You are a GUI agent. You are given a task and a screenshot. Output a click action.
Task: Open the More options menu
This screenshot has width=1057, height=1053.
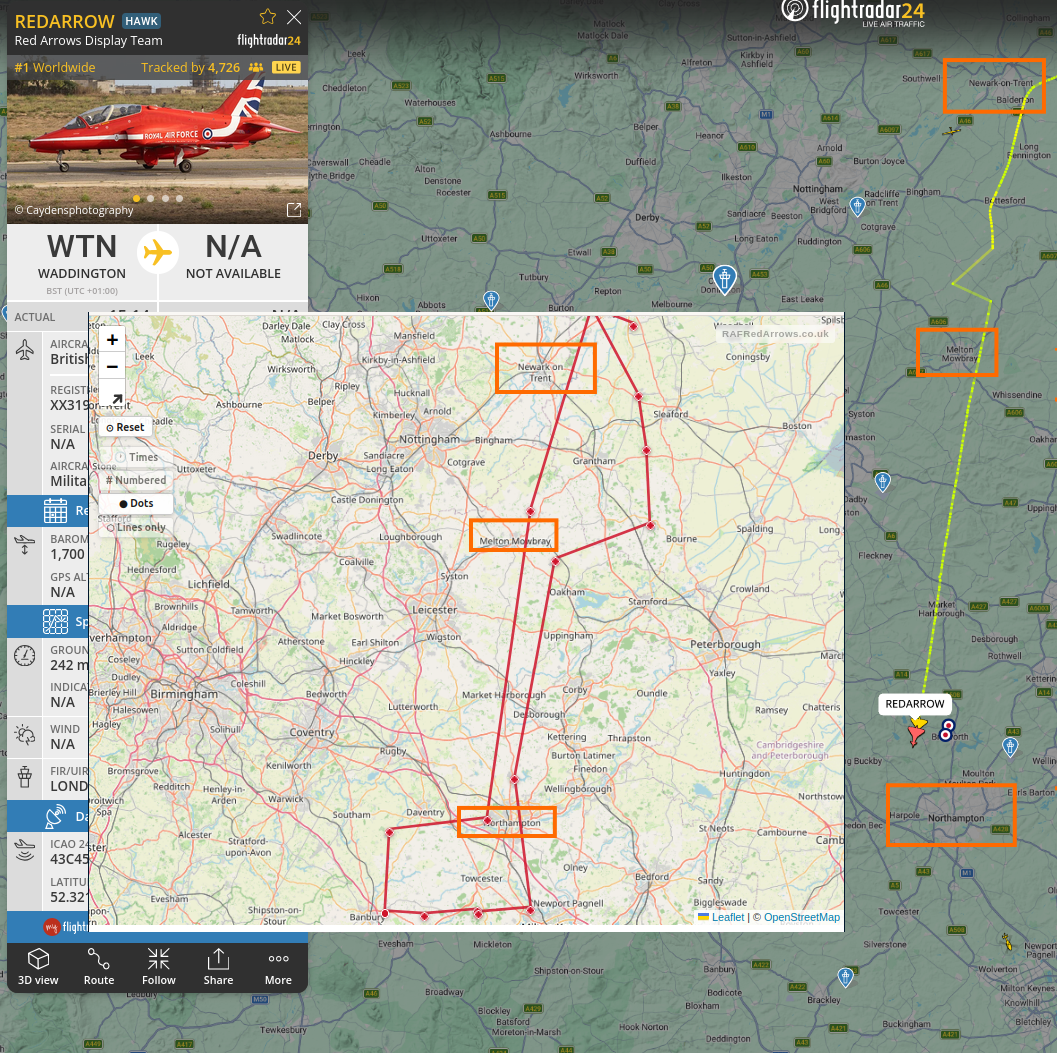(x=278, y=966)
